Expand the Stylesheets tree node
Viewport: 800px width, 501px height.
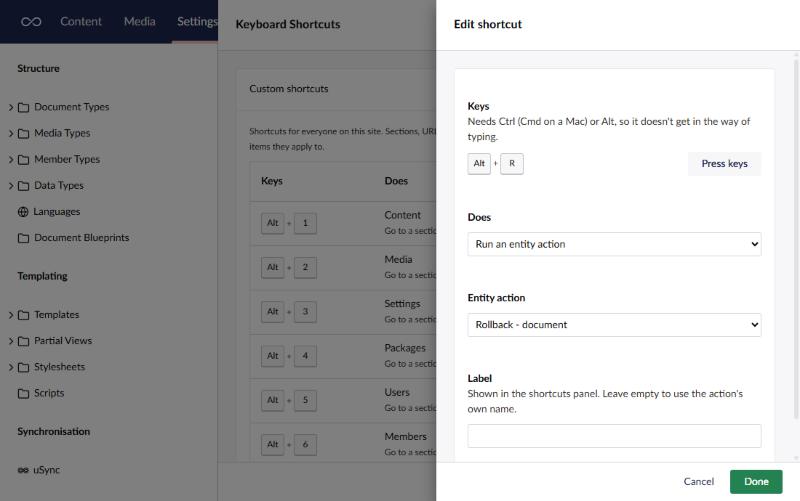11,367
